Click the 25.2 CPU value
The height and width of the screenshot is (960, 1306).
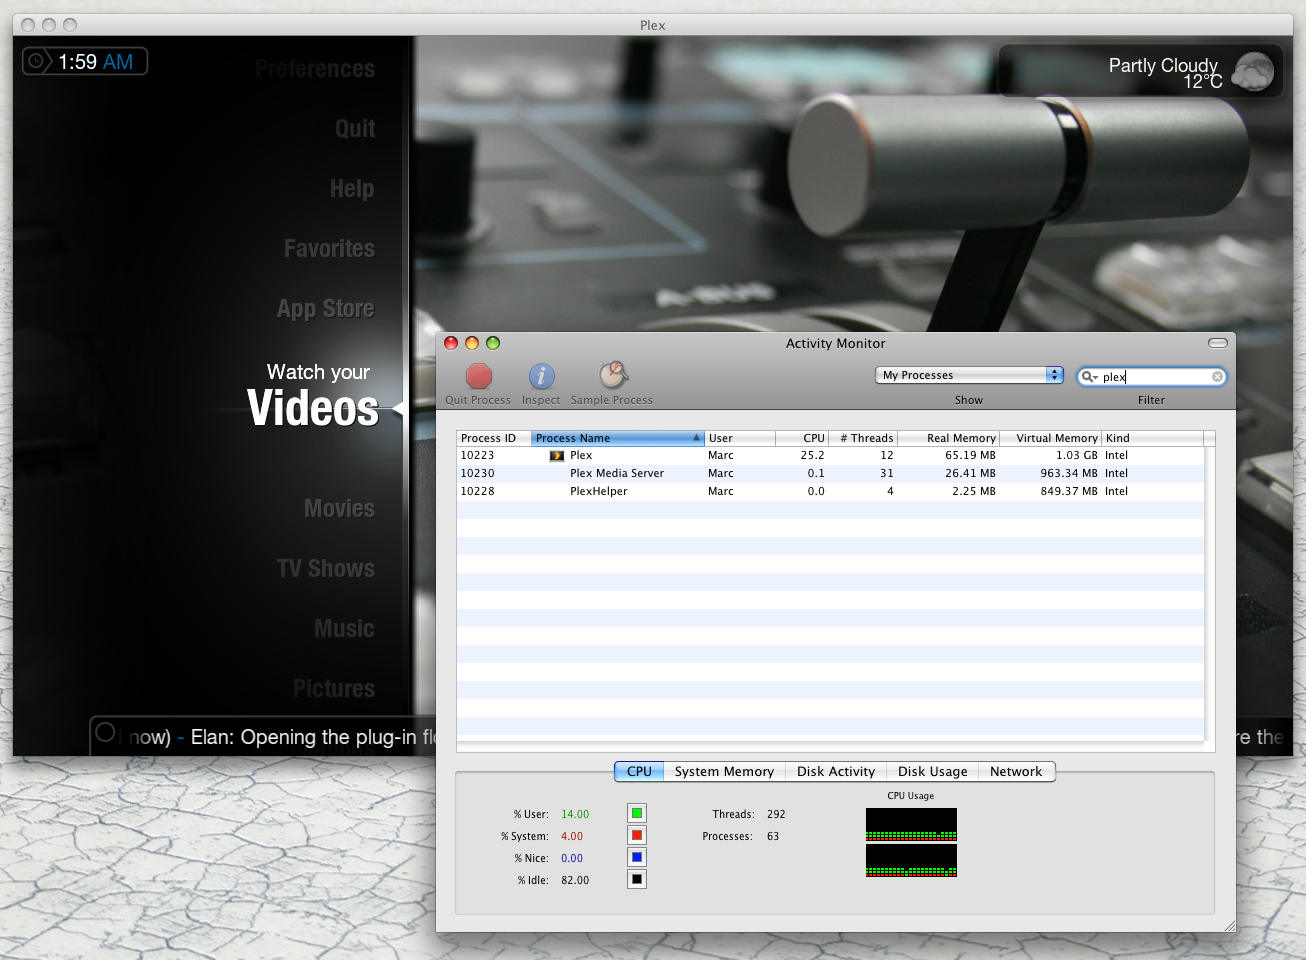coord(812,456)
